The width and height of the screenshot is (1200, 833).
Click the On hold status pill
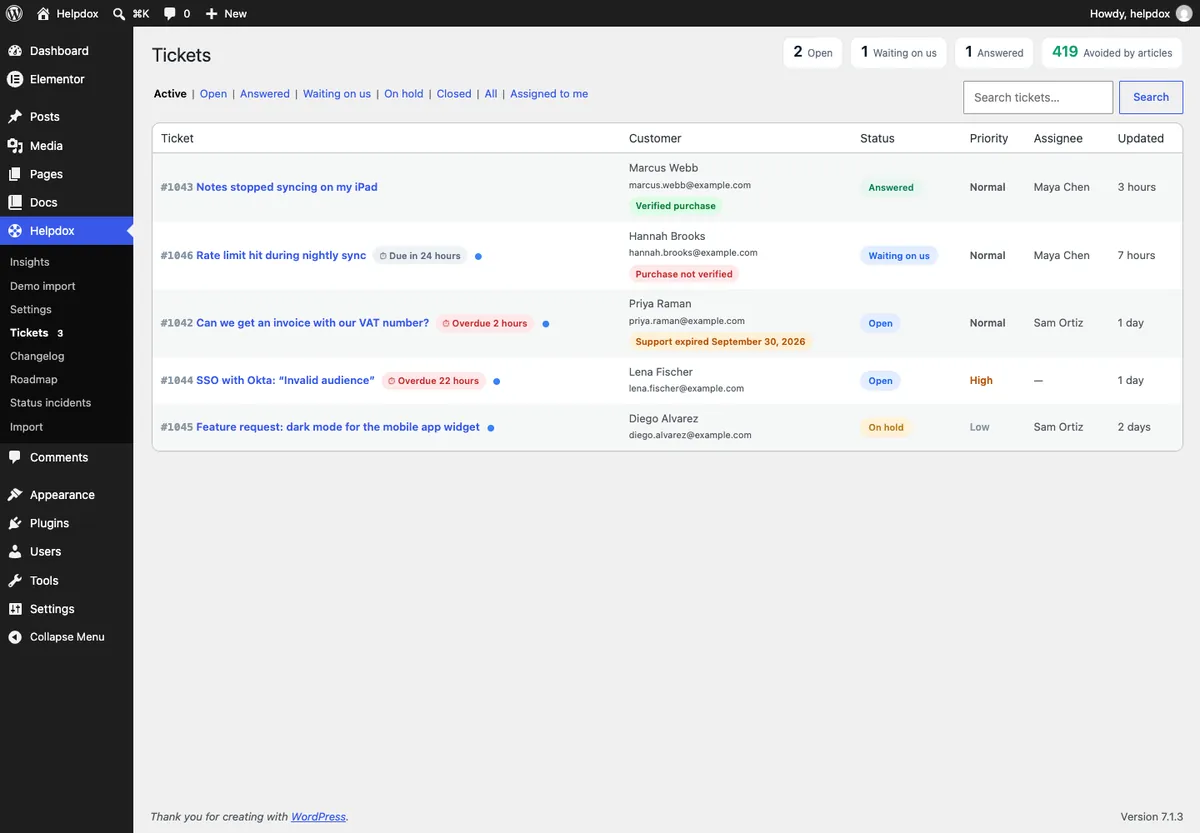[886, 427]
